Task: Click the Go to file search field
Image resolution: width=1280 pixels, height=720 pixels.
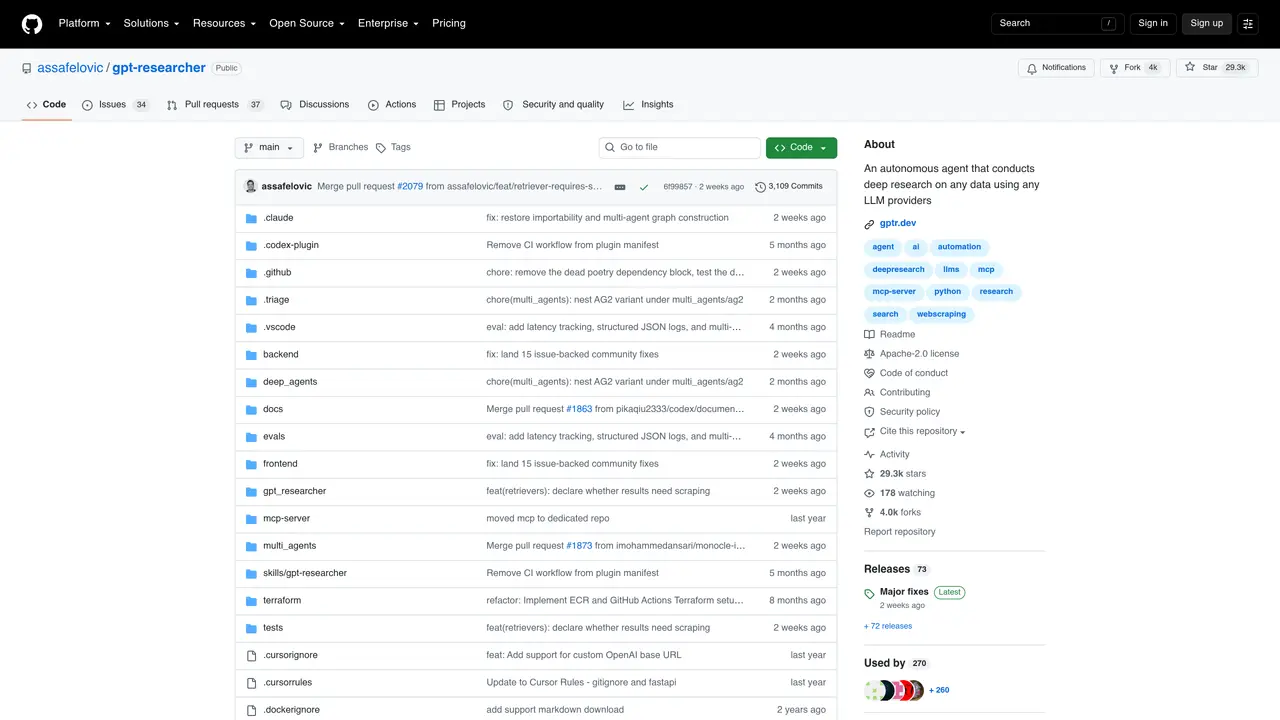Action: pyautogui.click(x=680, y=147)
